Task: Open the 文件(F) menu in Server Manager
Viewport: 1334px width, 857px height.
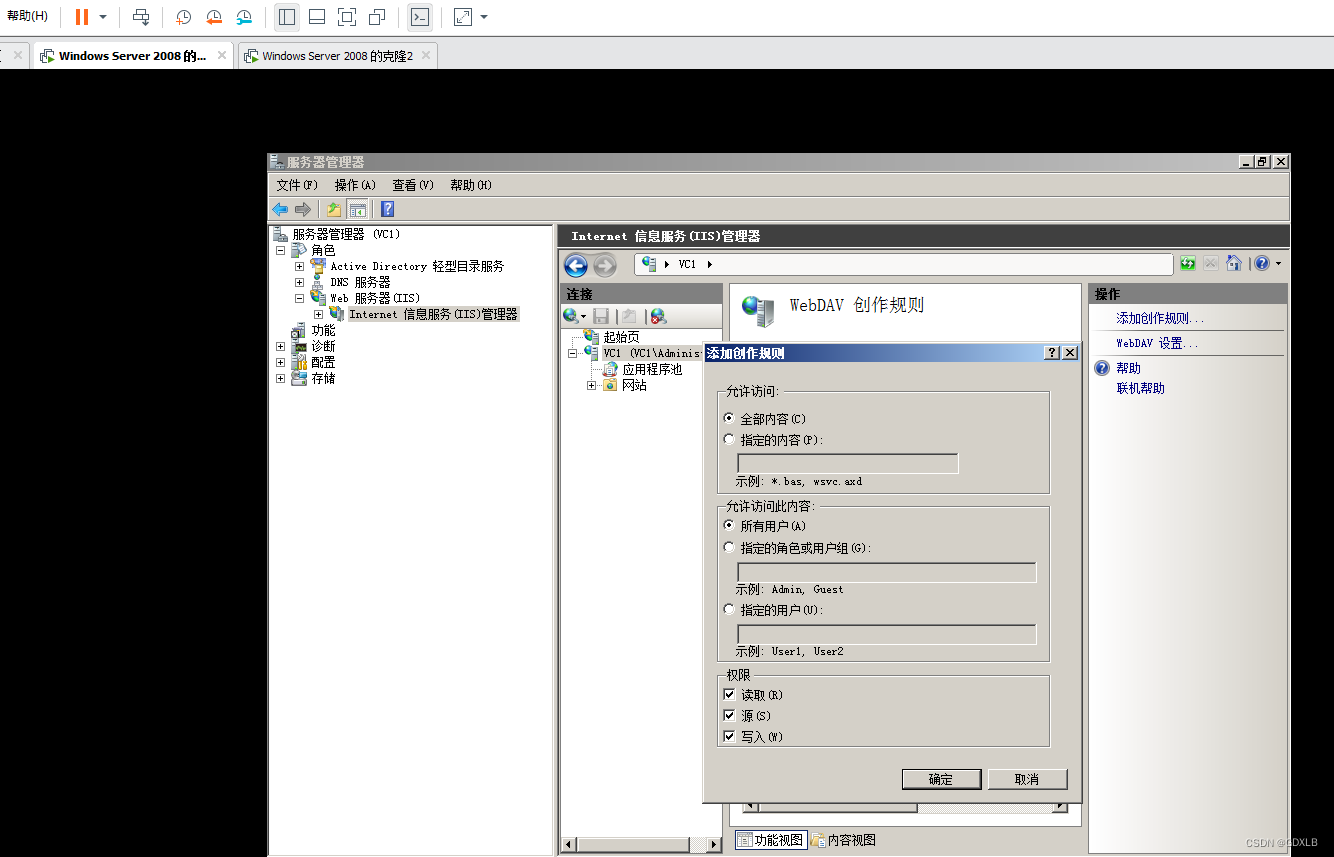Action: [297, 185]
